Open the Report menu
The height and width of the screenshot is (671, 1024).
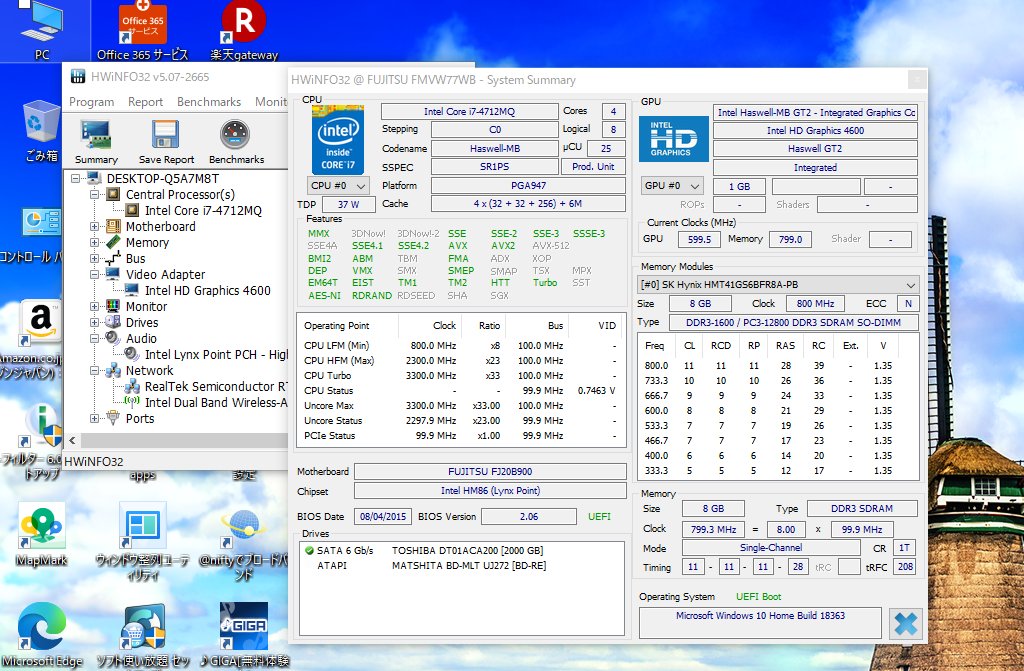pos(145,102)
